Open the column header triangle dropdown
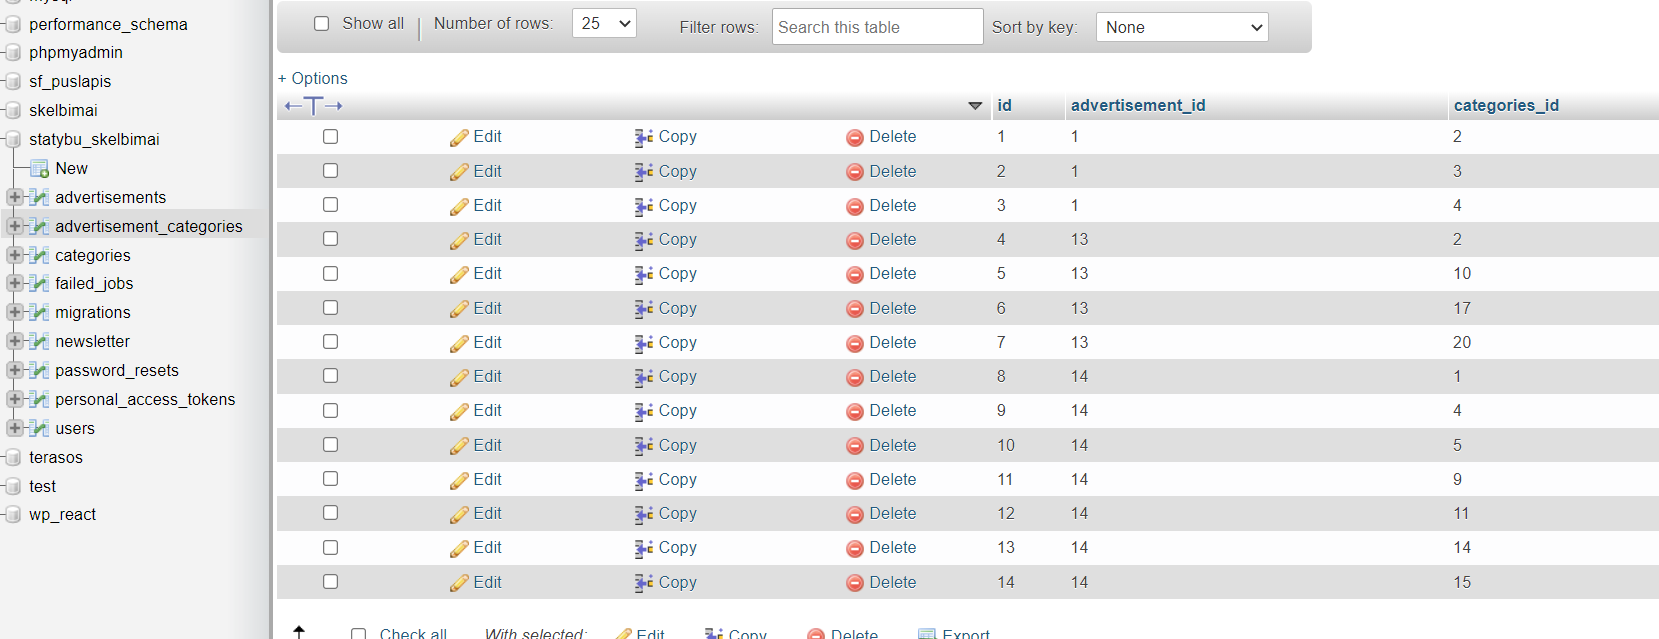Viewport: 1659px width, 639px height. click(x=975, y=106)
